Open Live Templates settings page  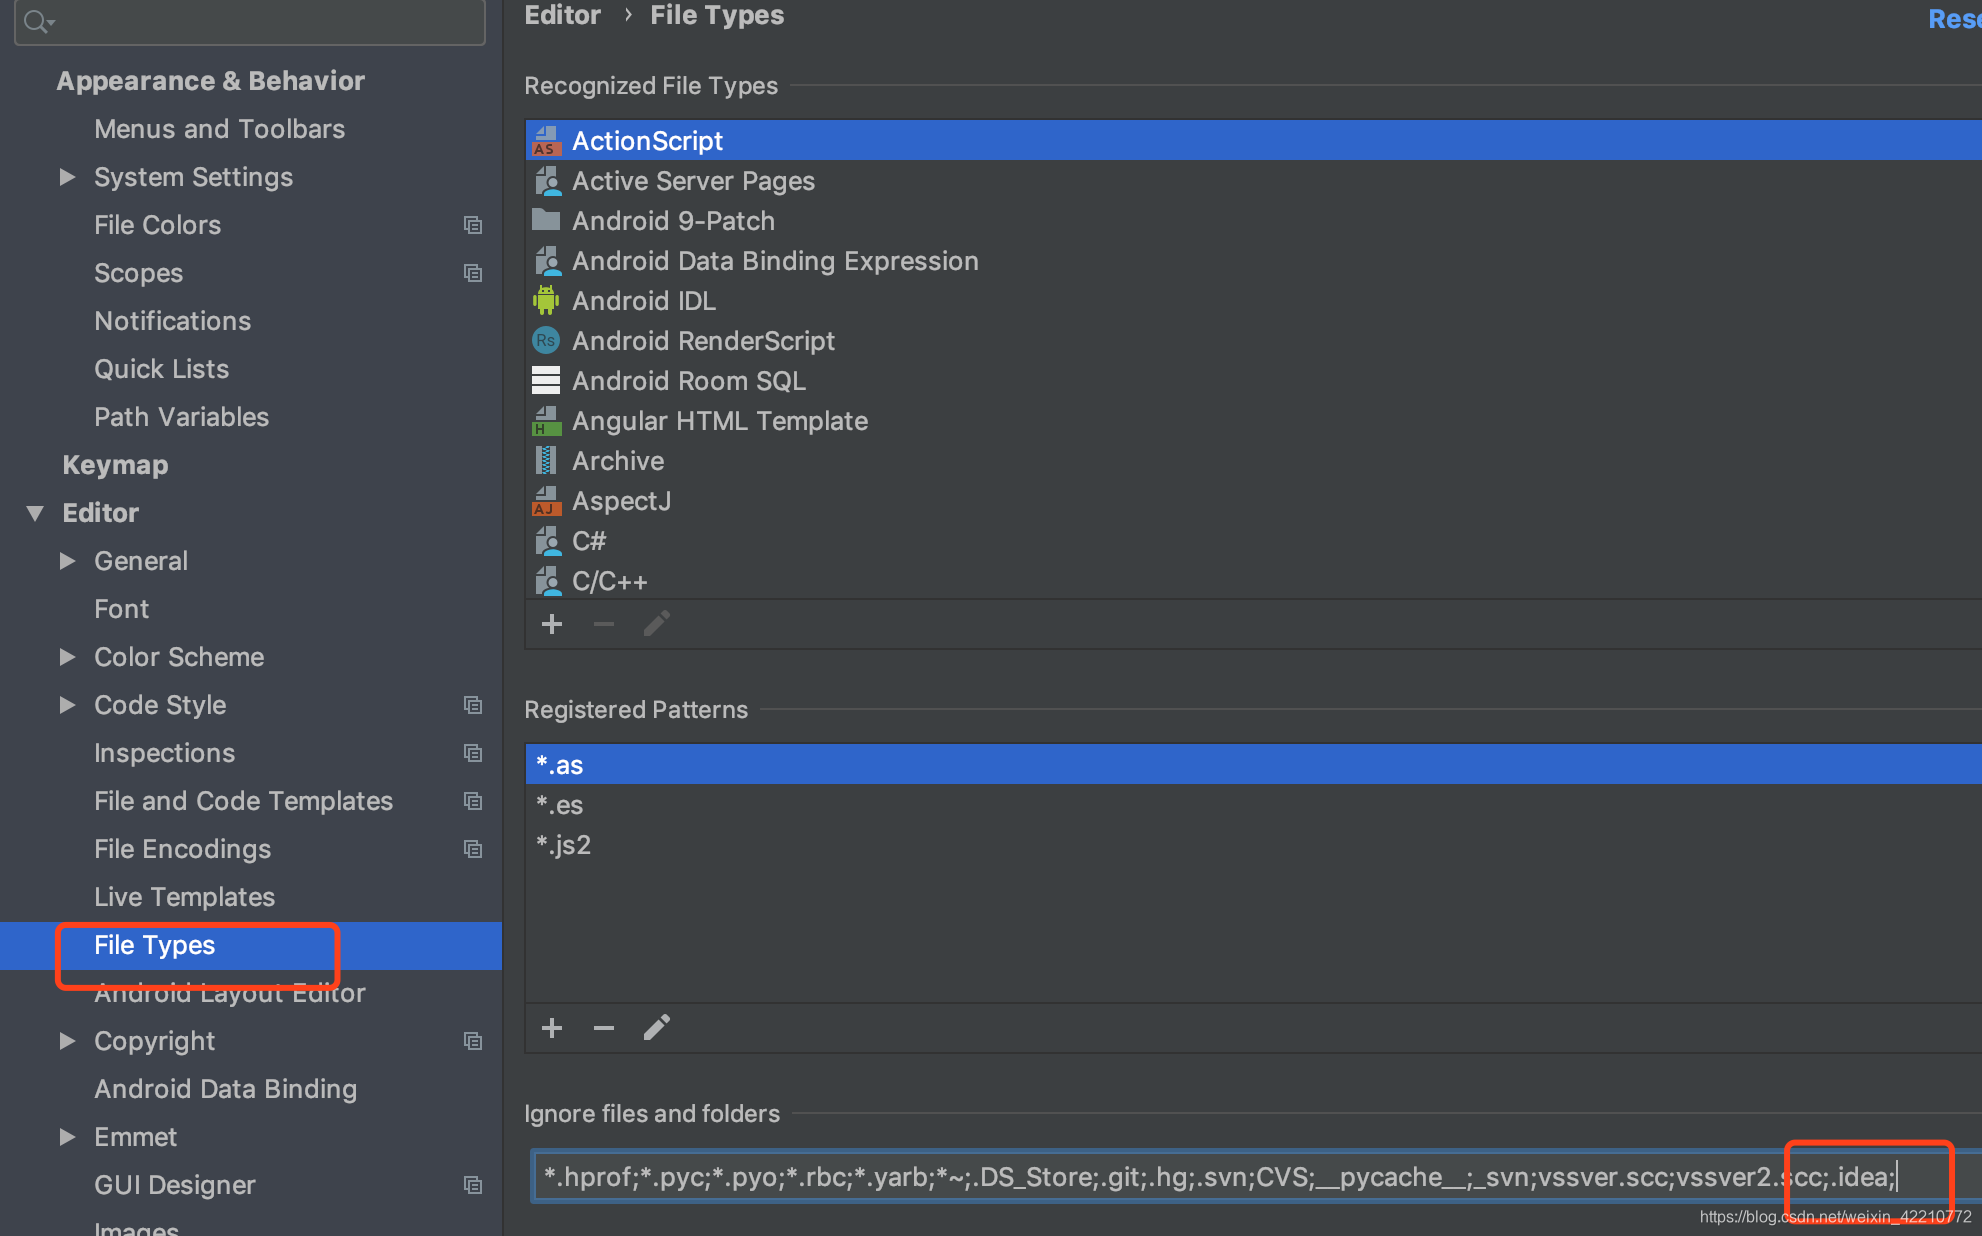click(184, 897)
